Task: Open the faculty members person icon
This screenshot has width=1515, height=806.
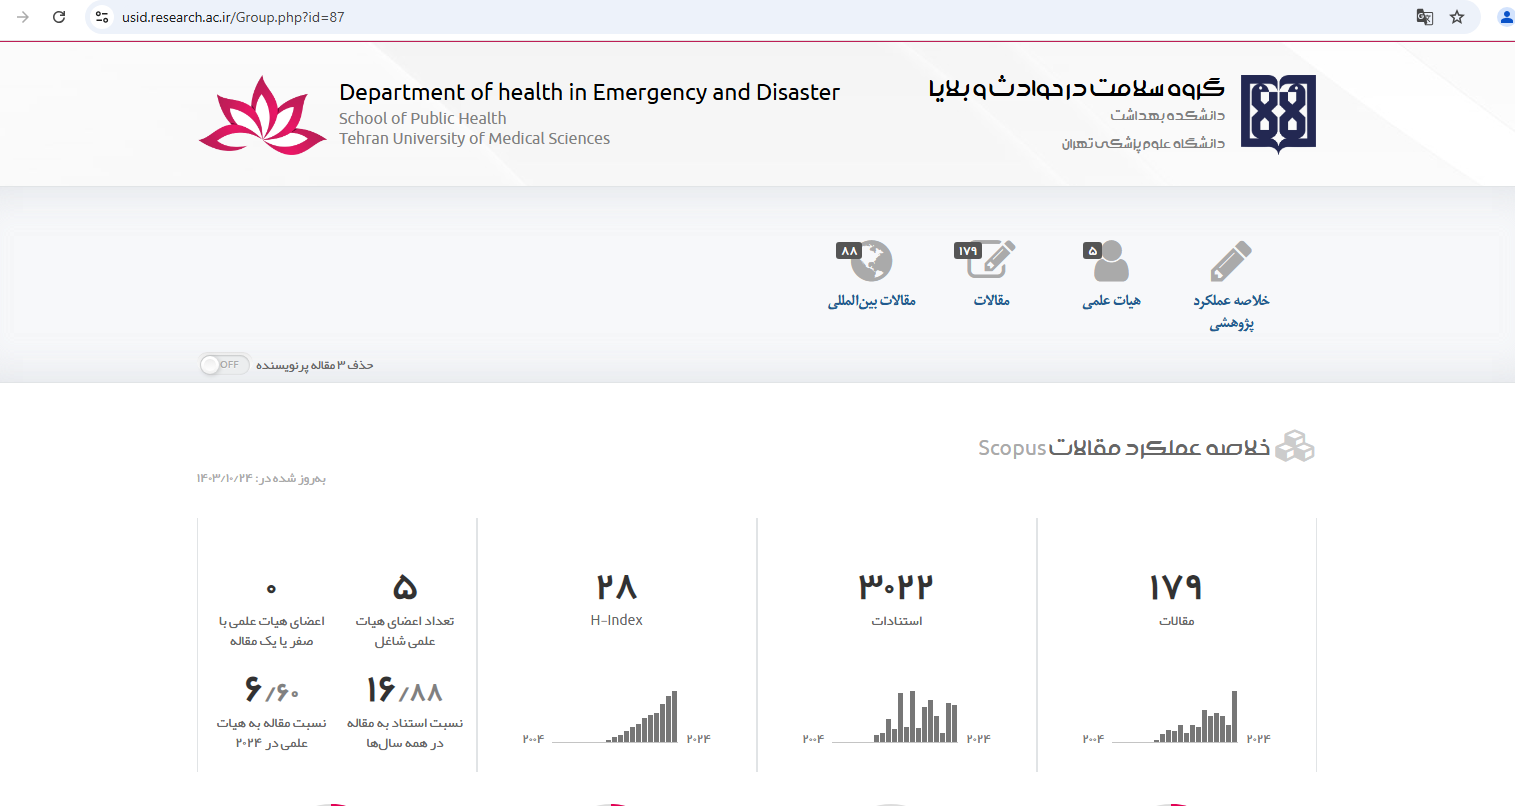Action: [x=1110, y=262]
